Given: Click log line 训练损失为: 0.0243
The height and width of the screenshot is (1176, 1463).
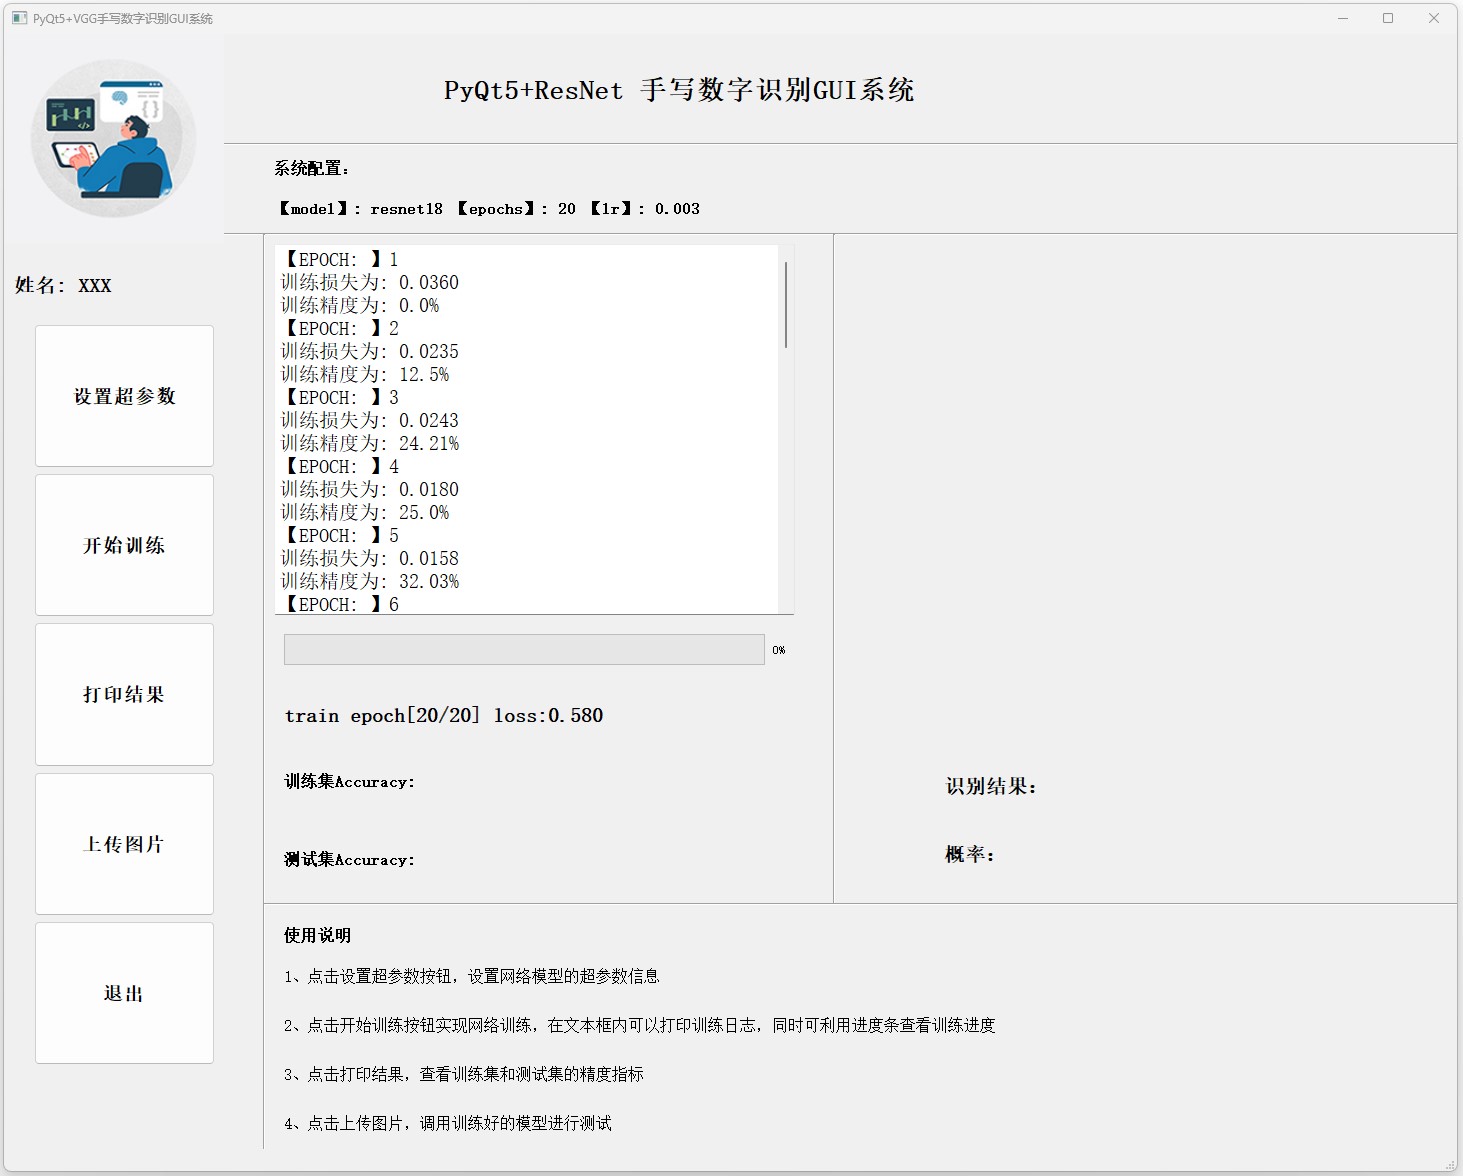Looking at the screenshot, I should pyautogui.click(x=370, y=420).
